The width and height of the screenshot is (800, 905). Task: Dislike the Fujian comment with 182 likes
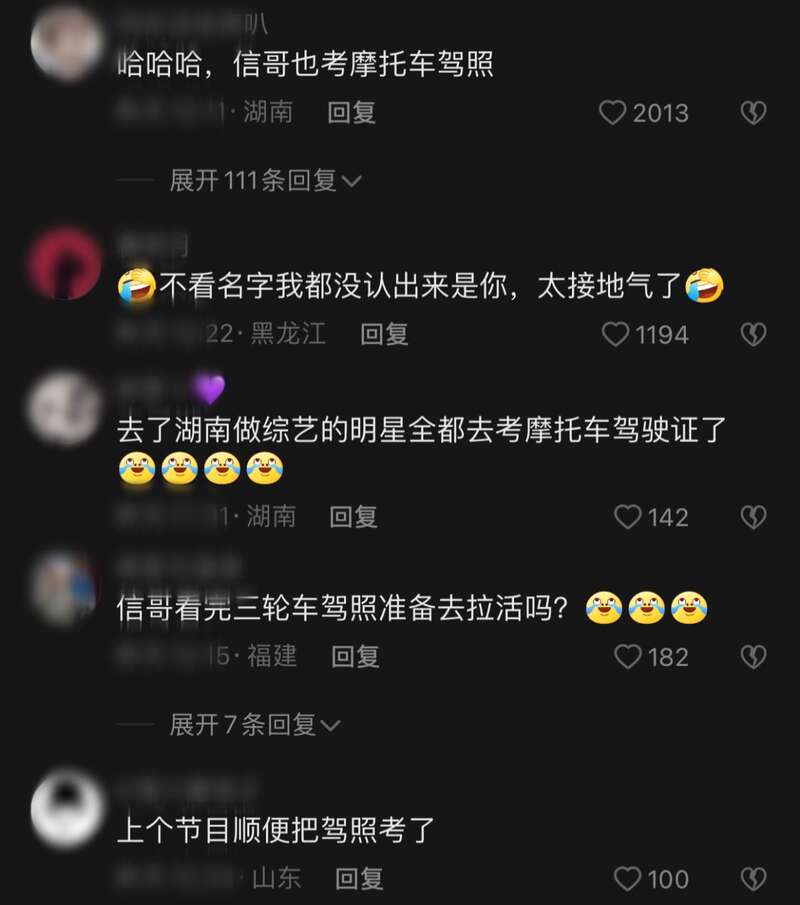pos(753,657)
